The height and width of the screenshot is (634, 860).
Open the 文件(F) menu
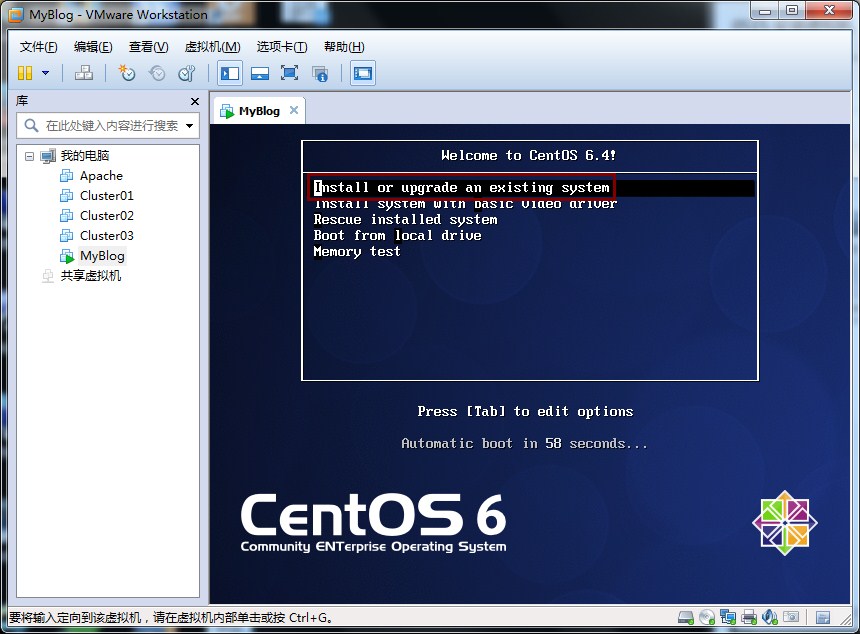[38, 47]
